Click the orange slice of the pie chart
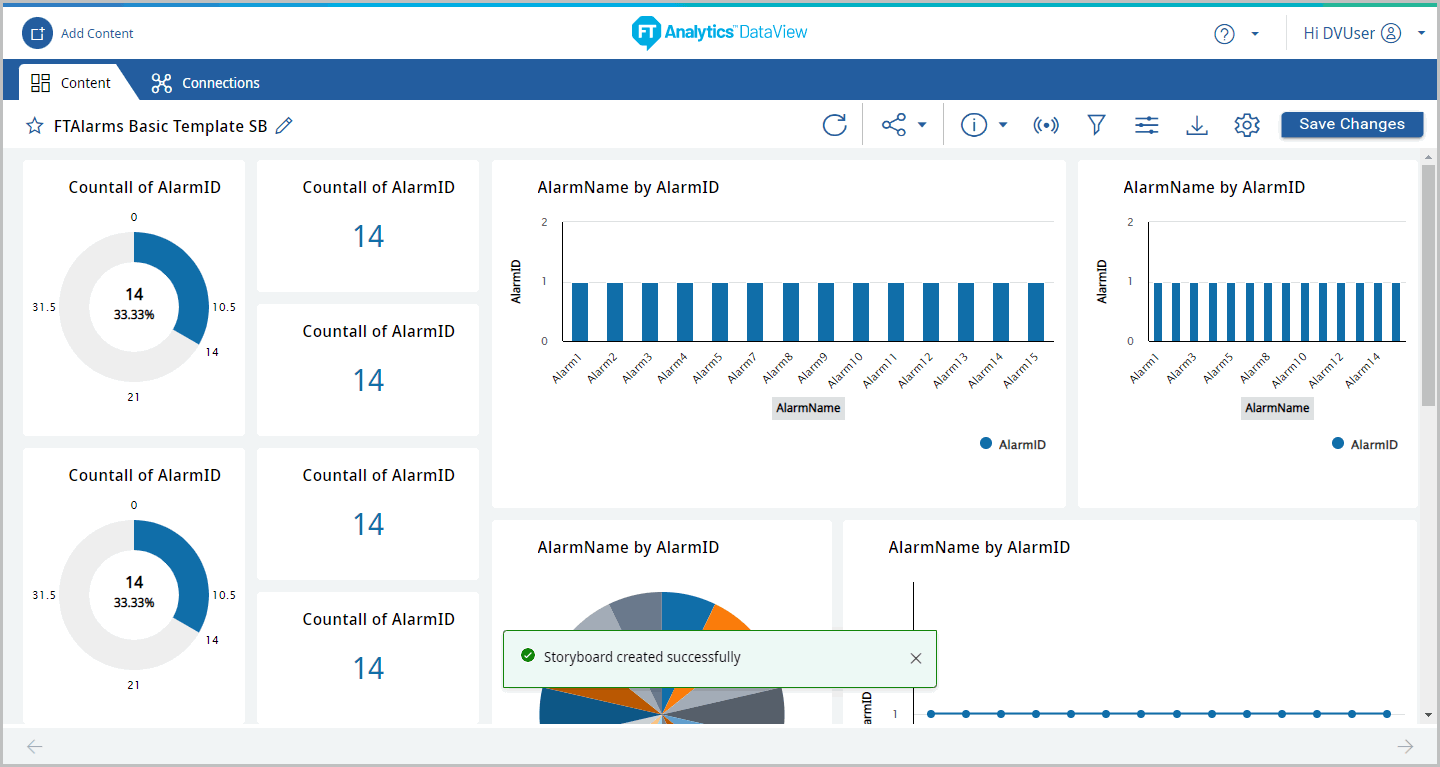 click(727, 617)
